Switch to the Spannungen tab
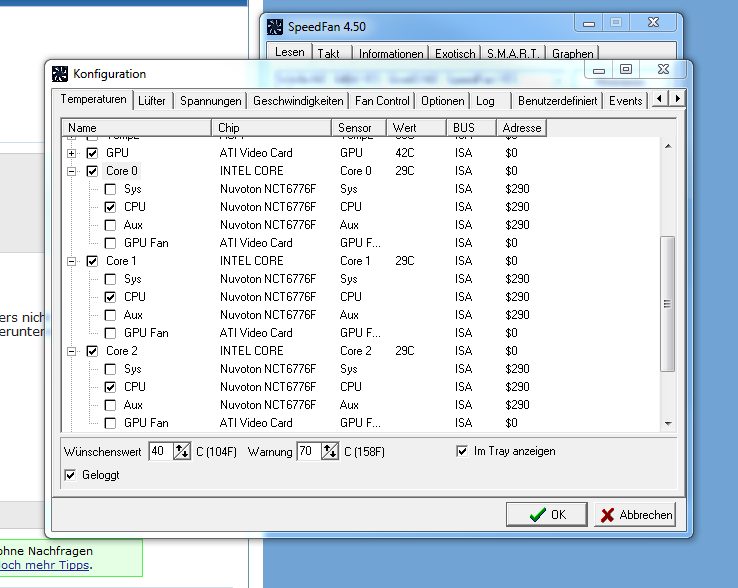Screen dimensions: 738x588 point(210,101)
